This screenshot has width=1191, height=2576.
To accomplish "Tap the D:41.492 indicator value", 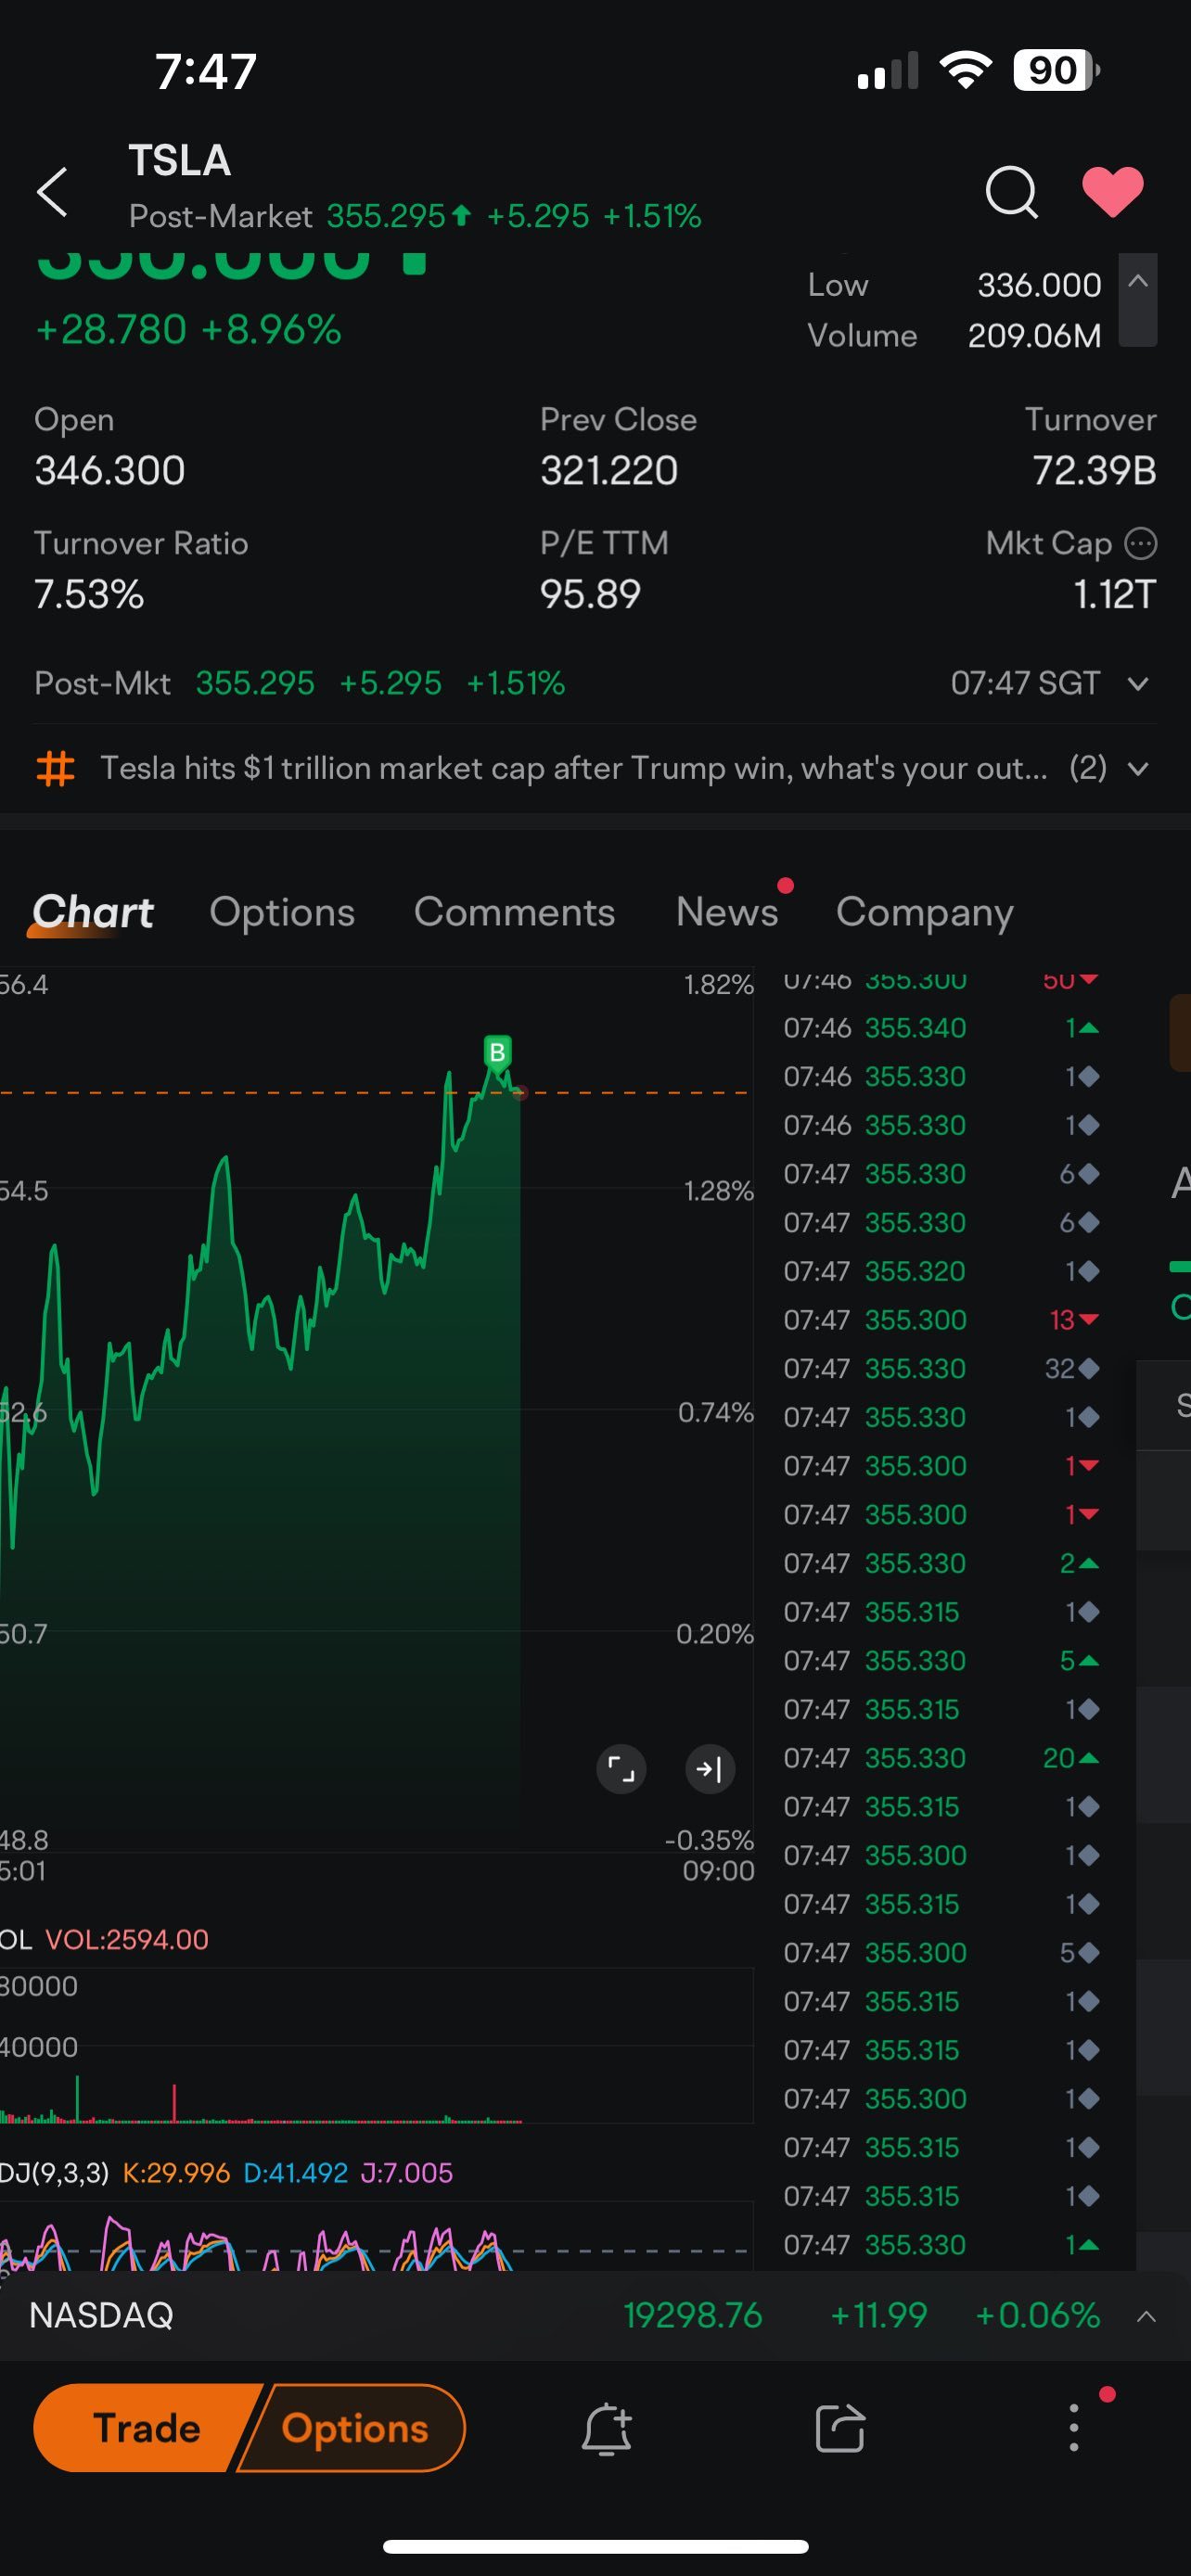I will pos(295,2172).
